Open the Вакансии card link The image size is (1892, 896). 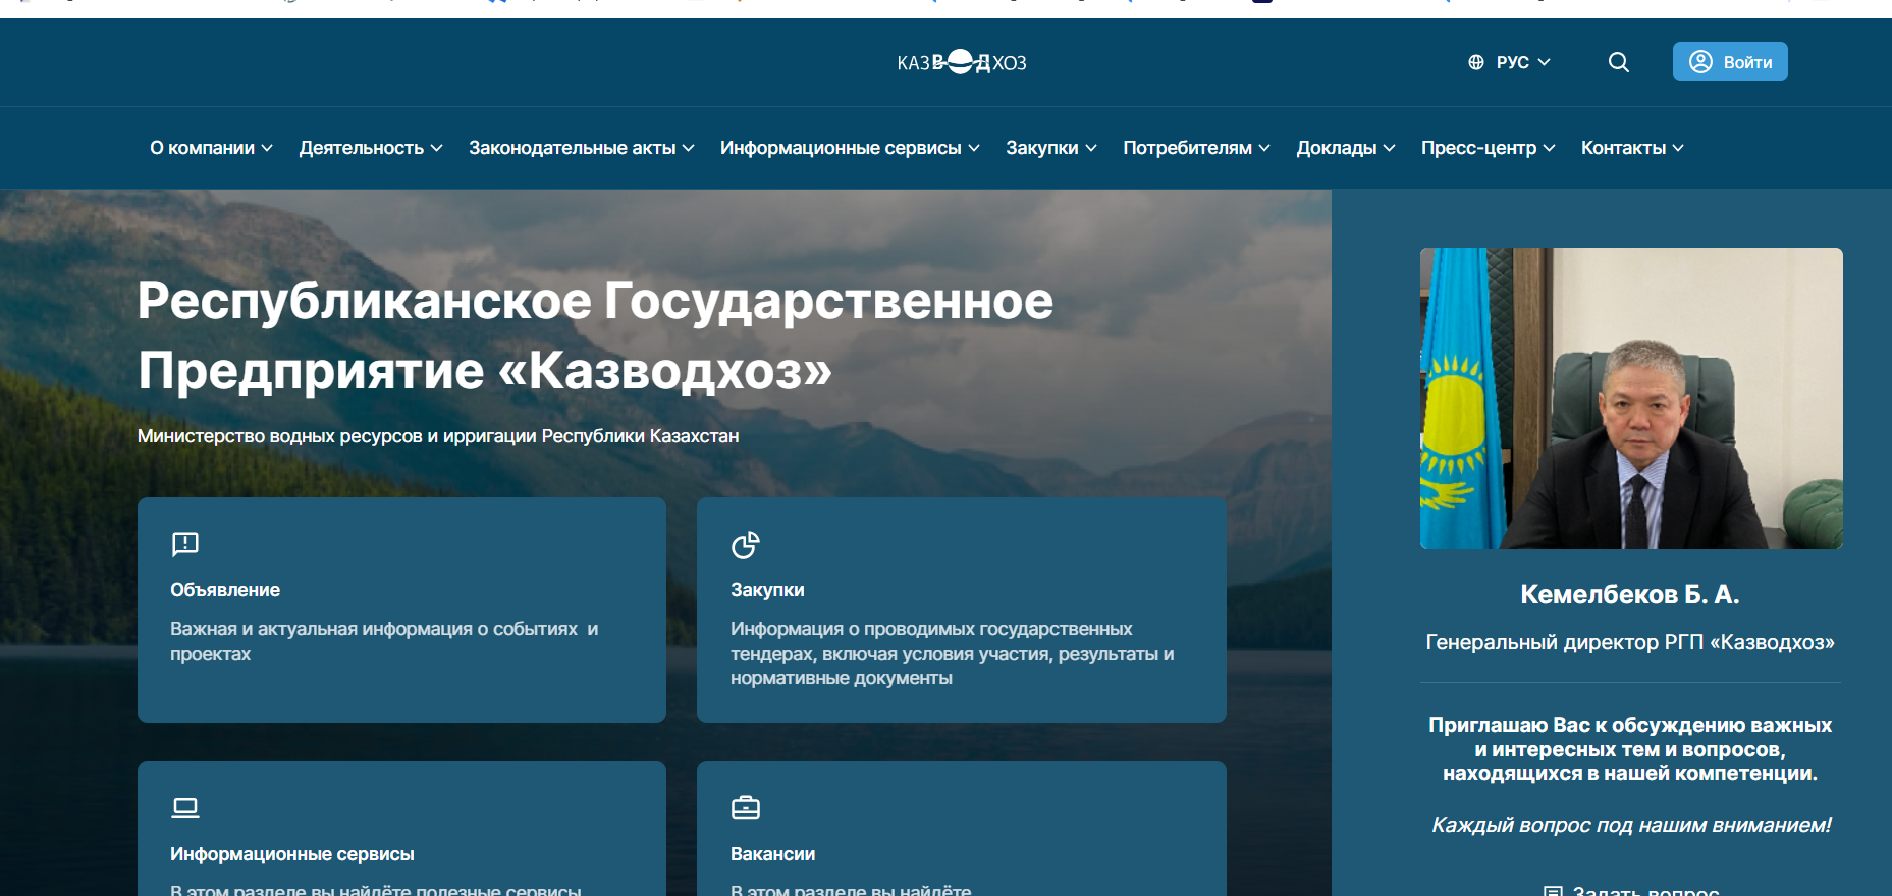tap(772, 854)
